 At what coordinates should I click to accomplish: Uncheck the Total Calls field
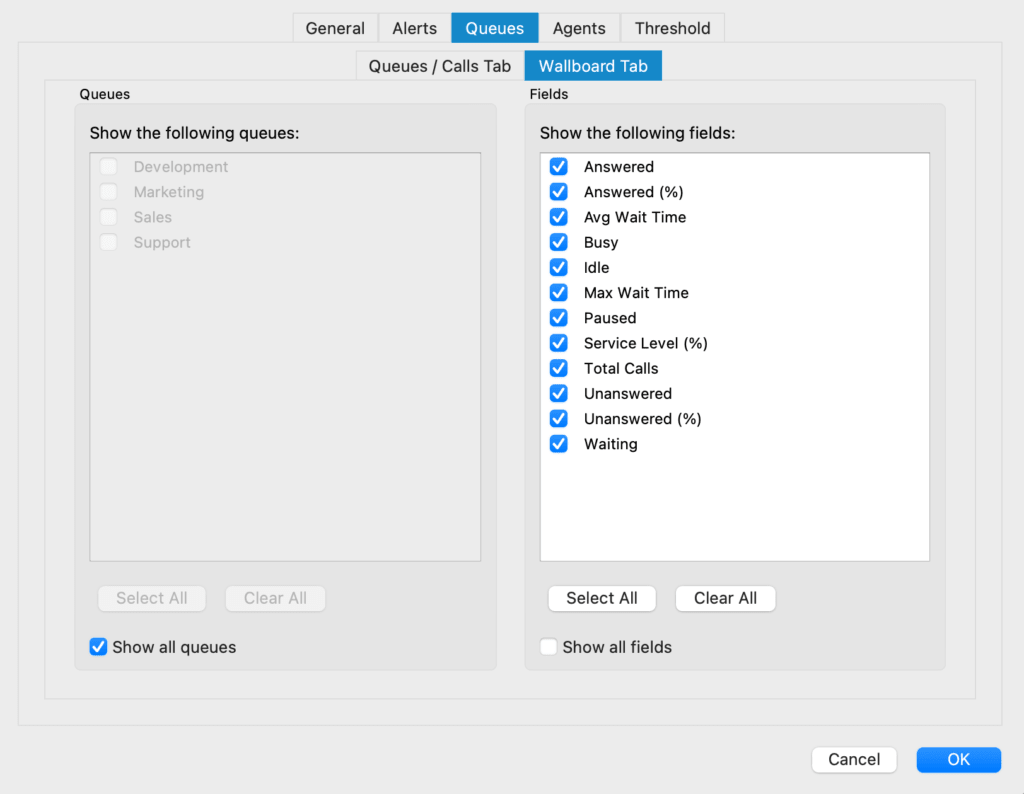558,368
